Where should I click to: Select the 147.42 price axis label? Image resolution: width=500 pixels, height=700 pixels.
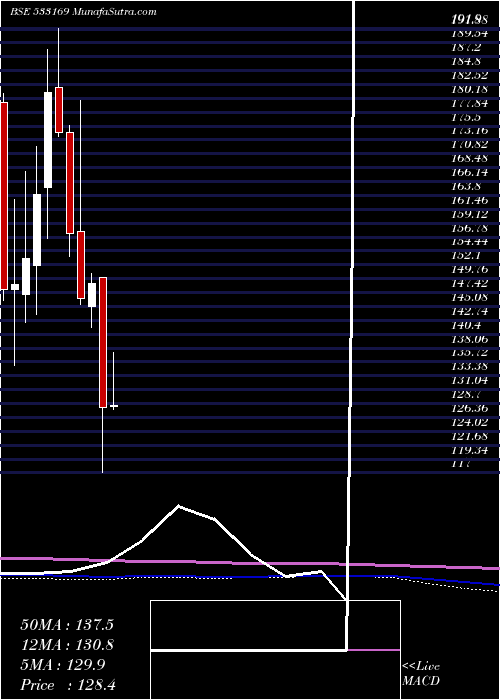coord(469,283)
